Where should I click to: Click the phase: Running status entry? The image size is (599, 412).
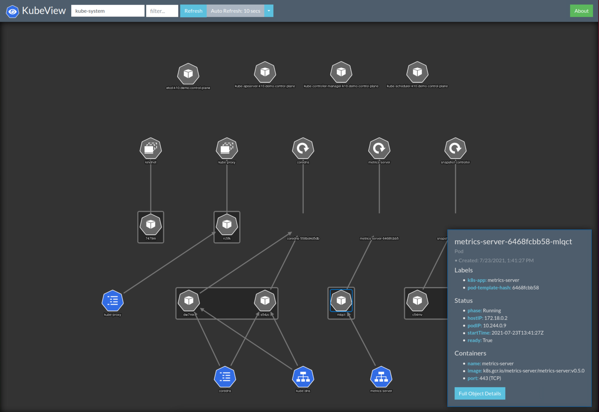click(x=484, y=310)
